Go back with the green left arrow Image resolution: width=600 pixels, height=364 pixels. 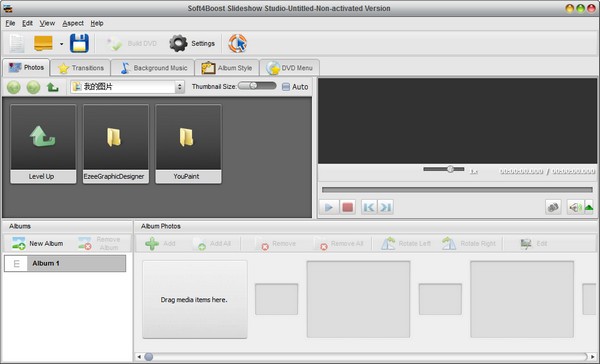click(x=14, y=87)
